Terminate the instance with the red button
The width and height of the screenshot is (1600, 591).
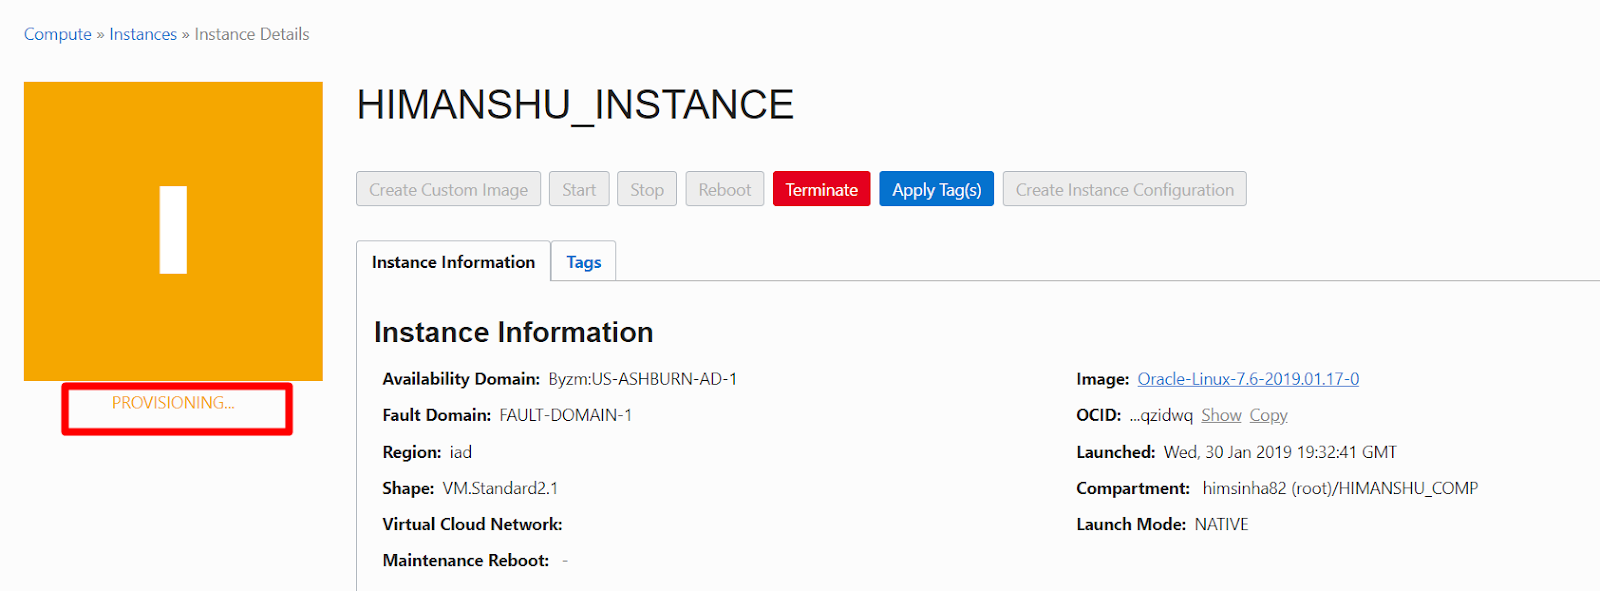[x=821, y=189]
